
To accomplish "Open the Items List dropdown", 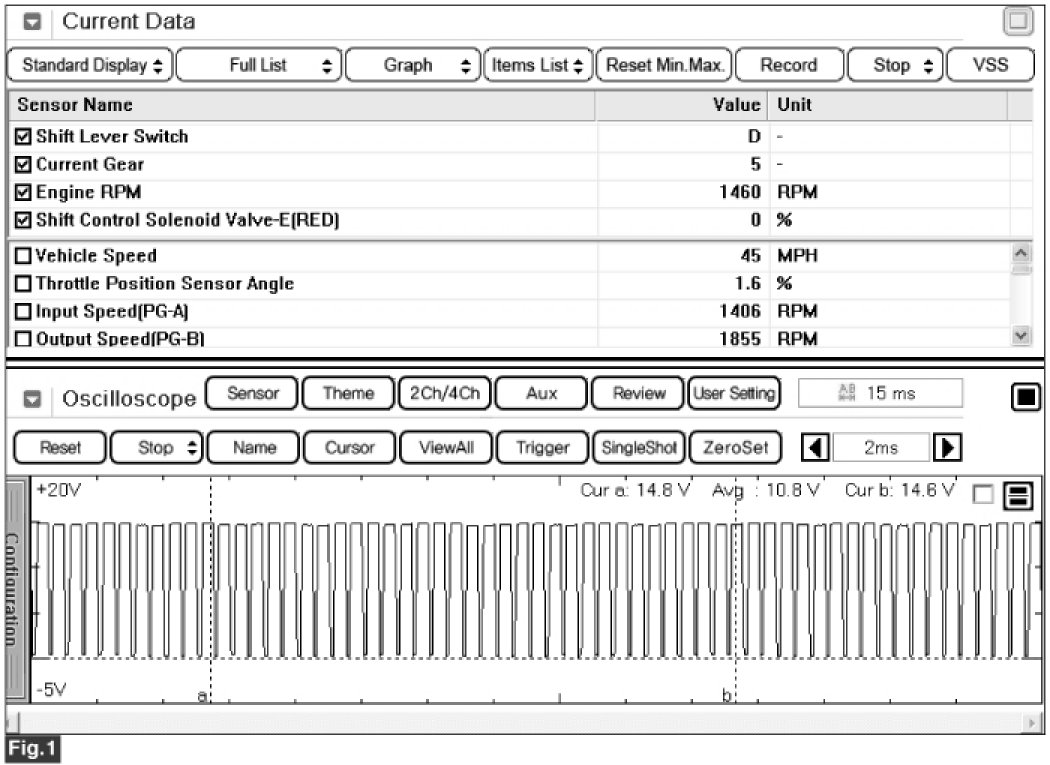I will [x=538, y=65].
